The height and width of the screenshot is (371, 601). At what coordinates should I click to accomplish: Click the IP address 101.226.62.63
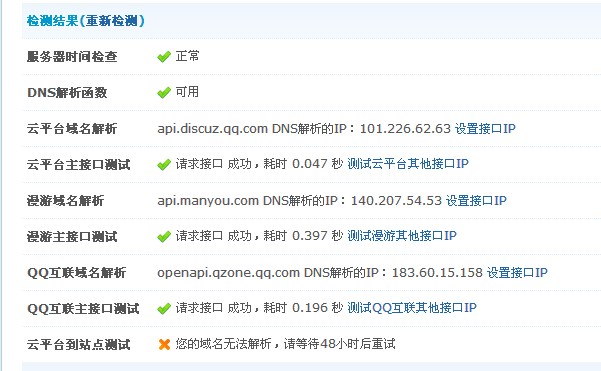pos(405,128)
